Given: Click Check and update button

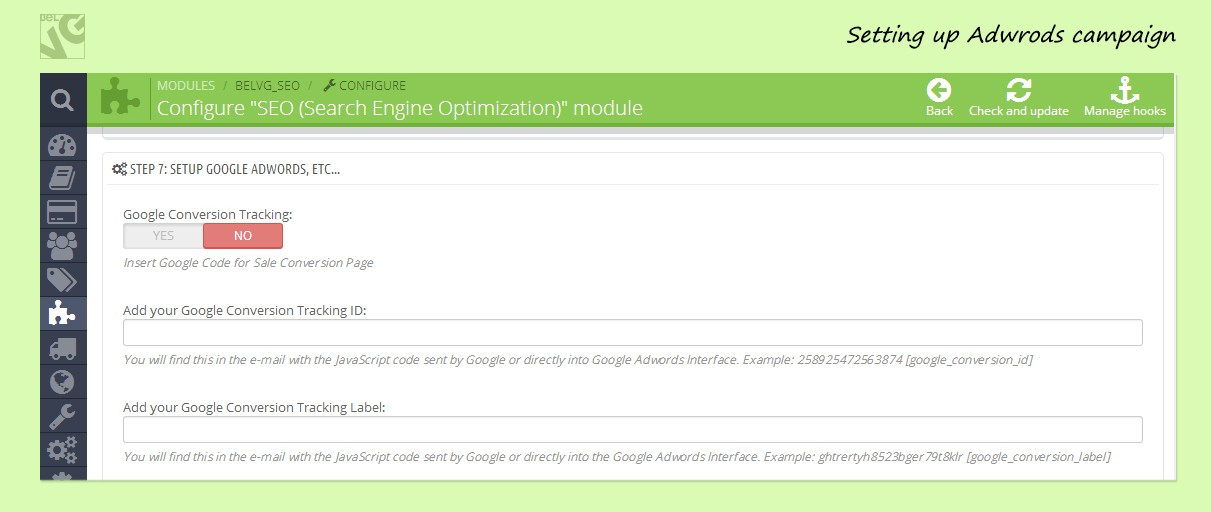Looking at the screenshot, I should (1018, 98).
